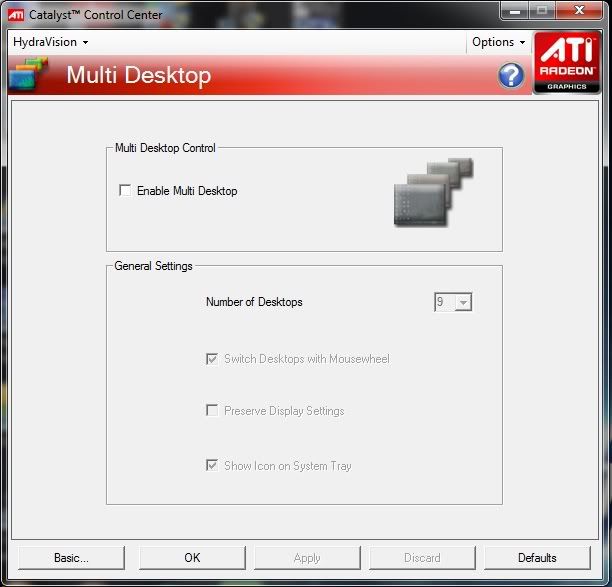
Task: Click the stacked desktops illustration
Action: point(433,192)
